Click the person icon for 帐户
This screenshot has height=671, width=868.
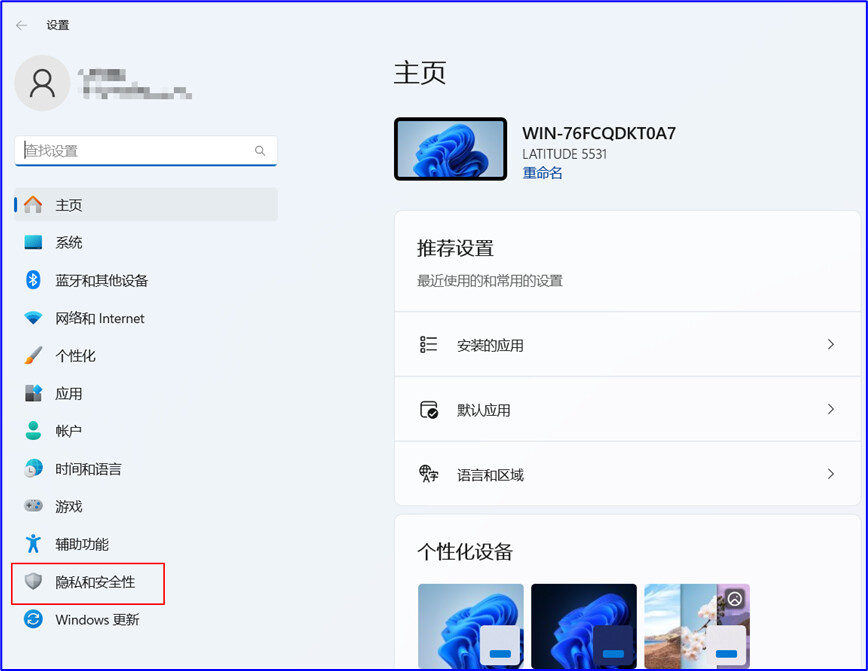tap(33, 431)
